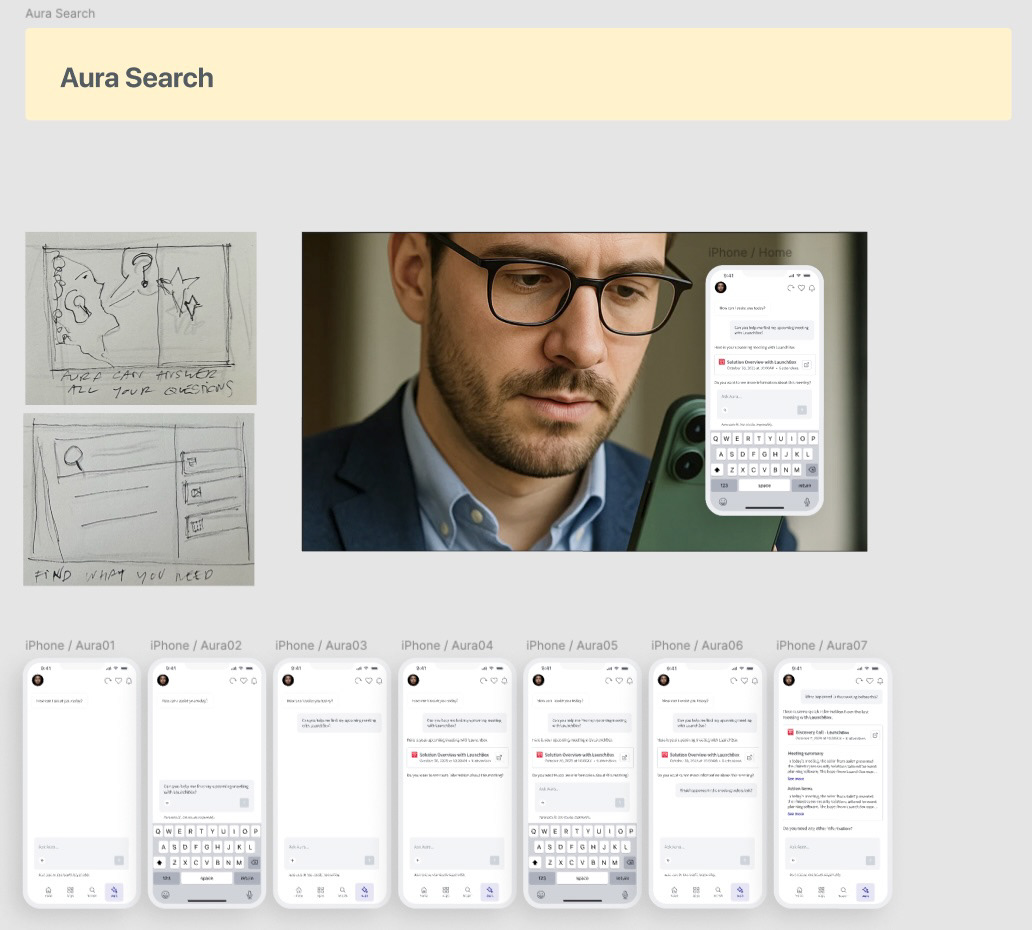
Task: Select the 'iPhone / Aura01' frame label
Action: (x=70, y=646)
